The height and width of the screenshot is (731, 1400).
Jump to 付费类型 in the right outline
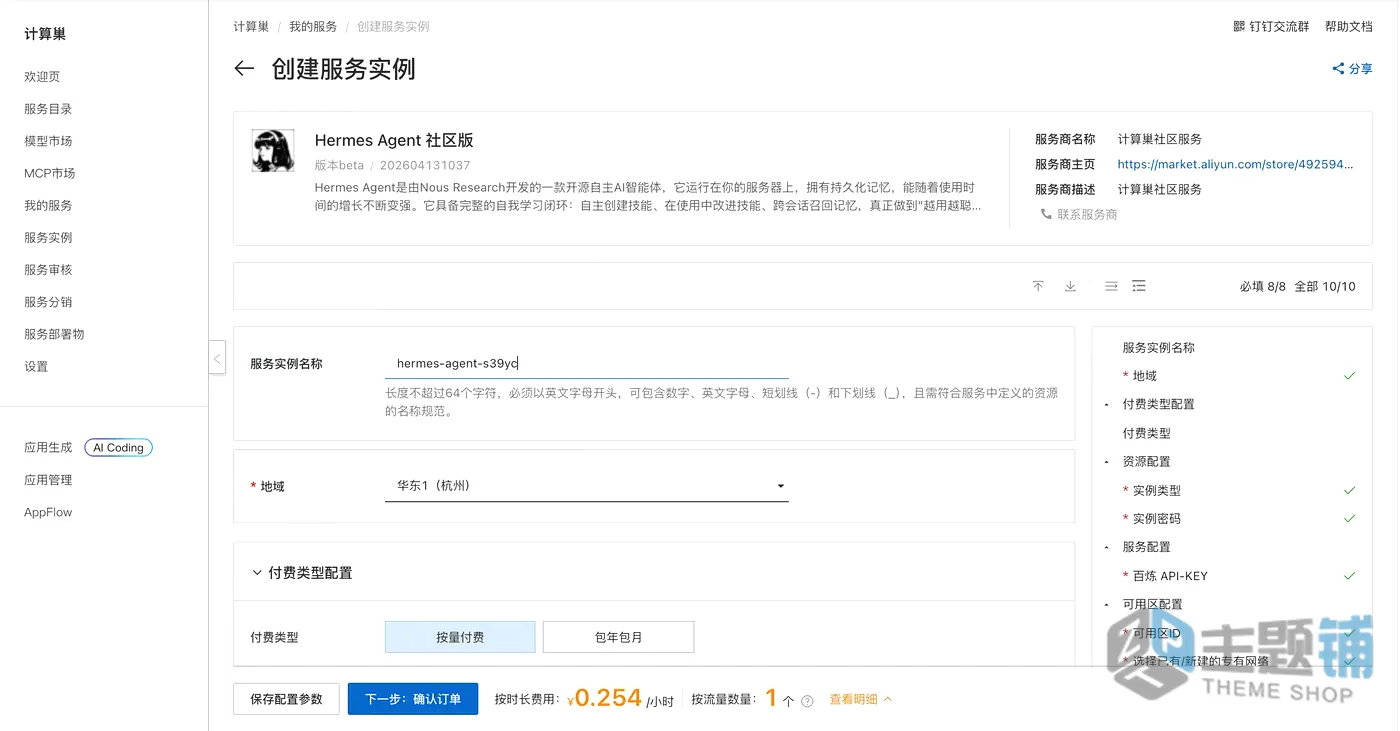(1146, 433)
